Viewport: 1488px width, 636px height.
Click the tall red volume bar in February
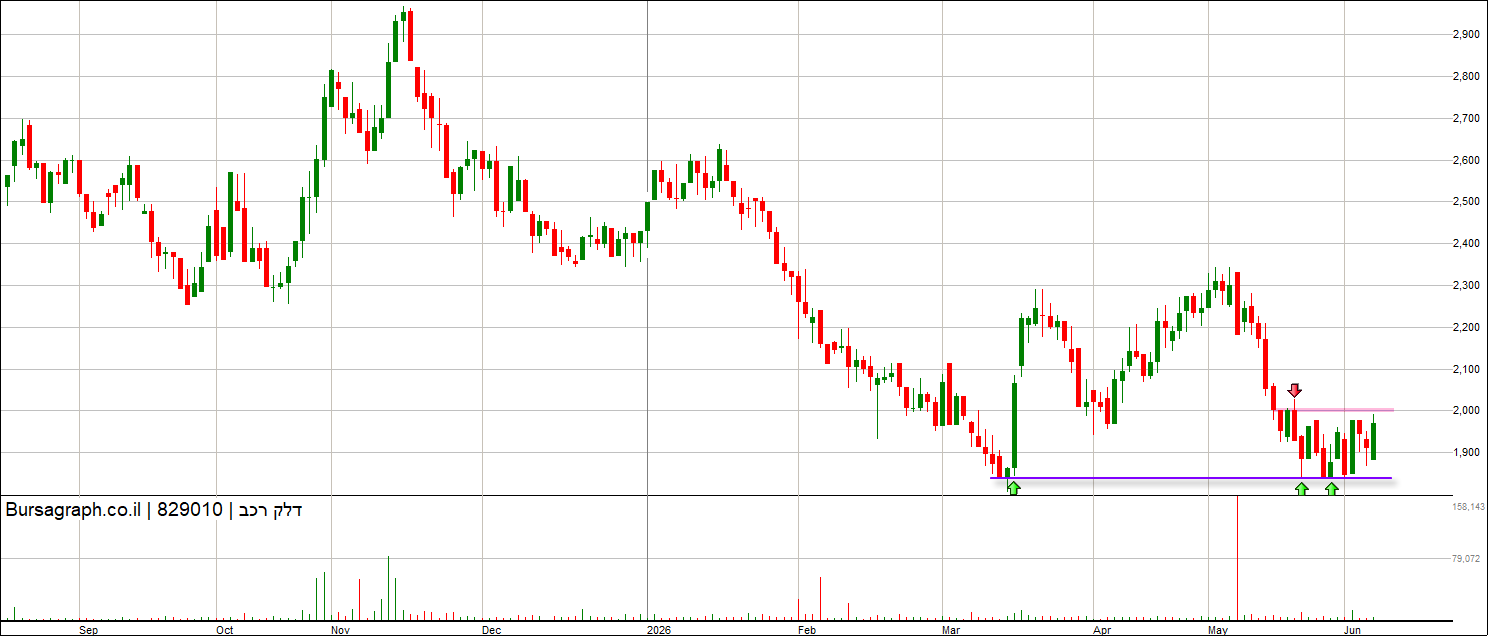820,598
